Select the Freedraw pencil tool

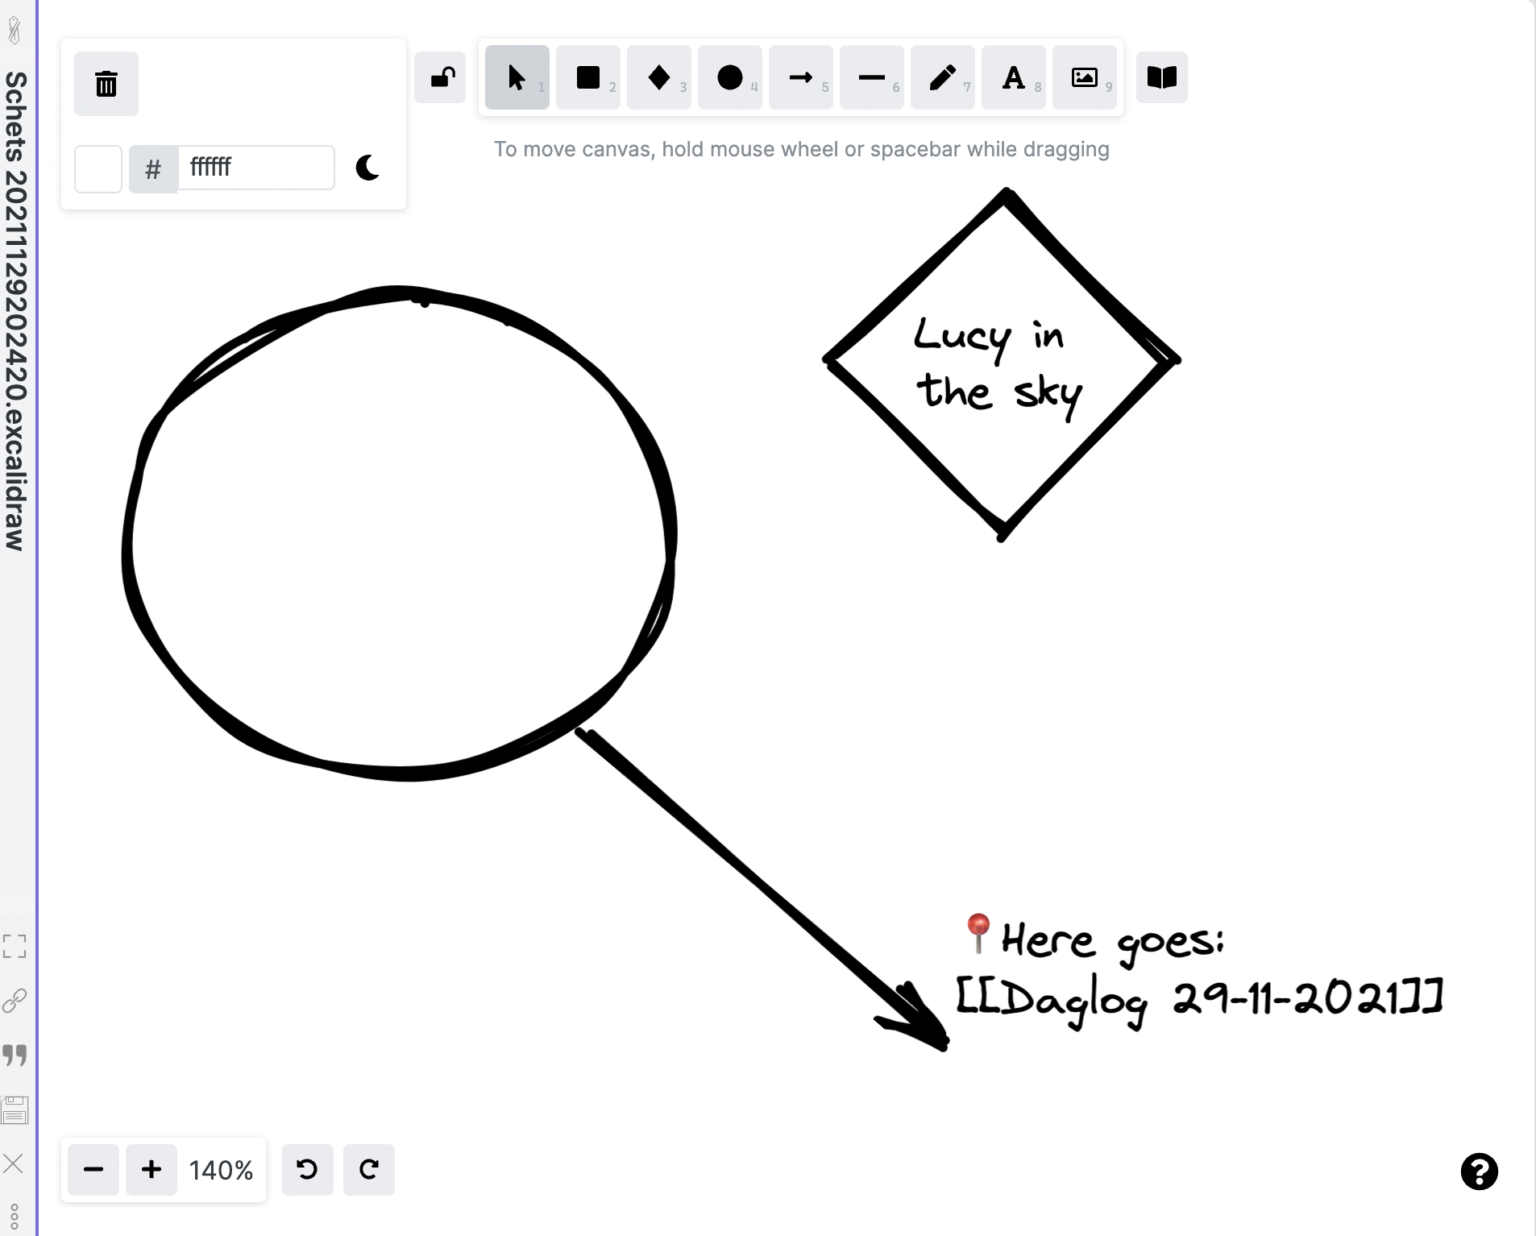tap(942, 77)
